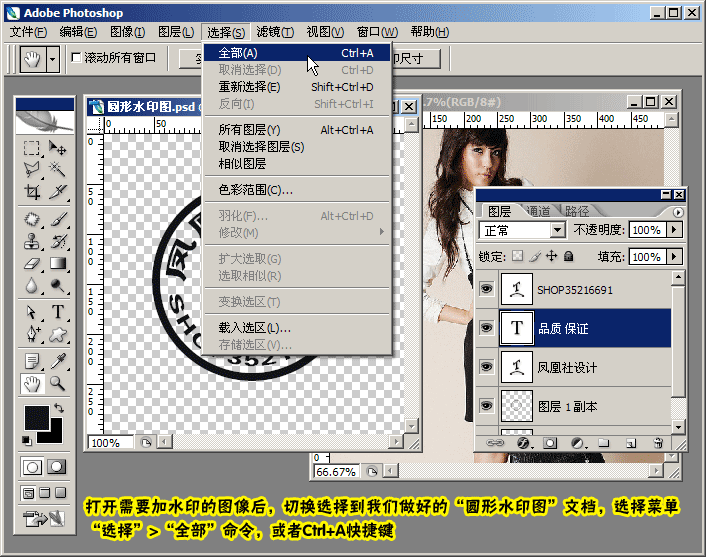Open the 文件(F) menu

(28, 32)
